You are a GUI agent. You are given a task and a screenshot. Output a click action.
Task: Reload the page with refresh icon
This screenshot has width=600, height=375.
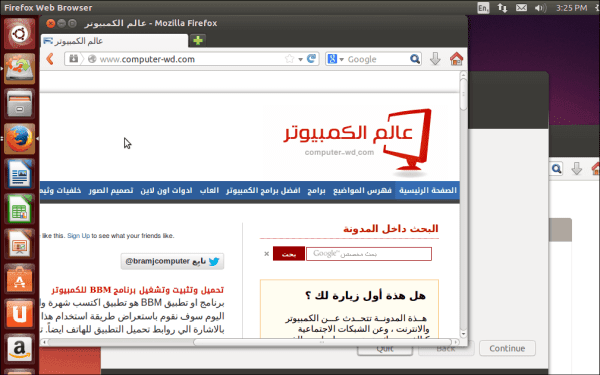click(x=311, y=59)
